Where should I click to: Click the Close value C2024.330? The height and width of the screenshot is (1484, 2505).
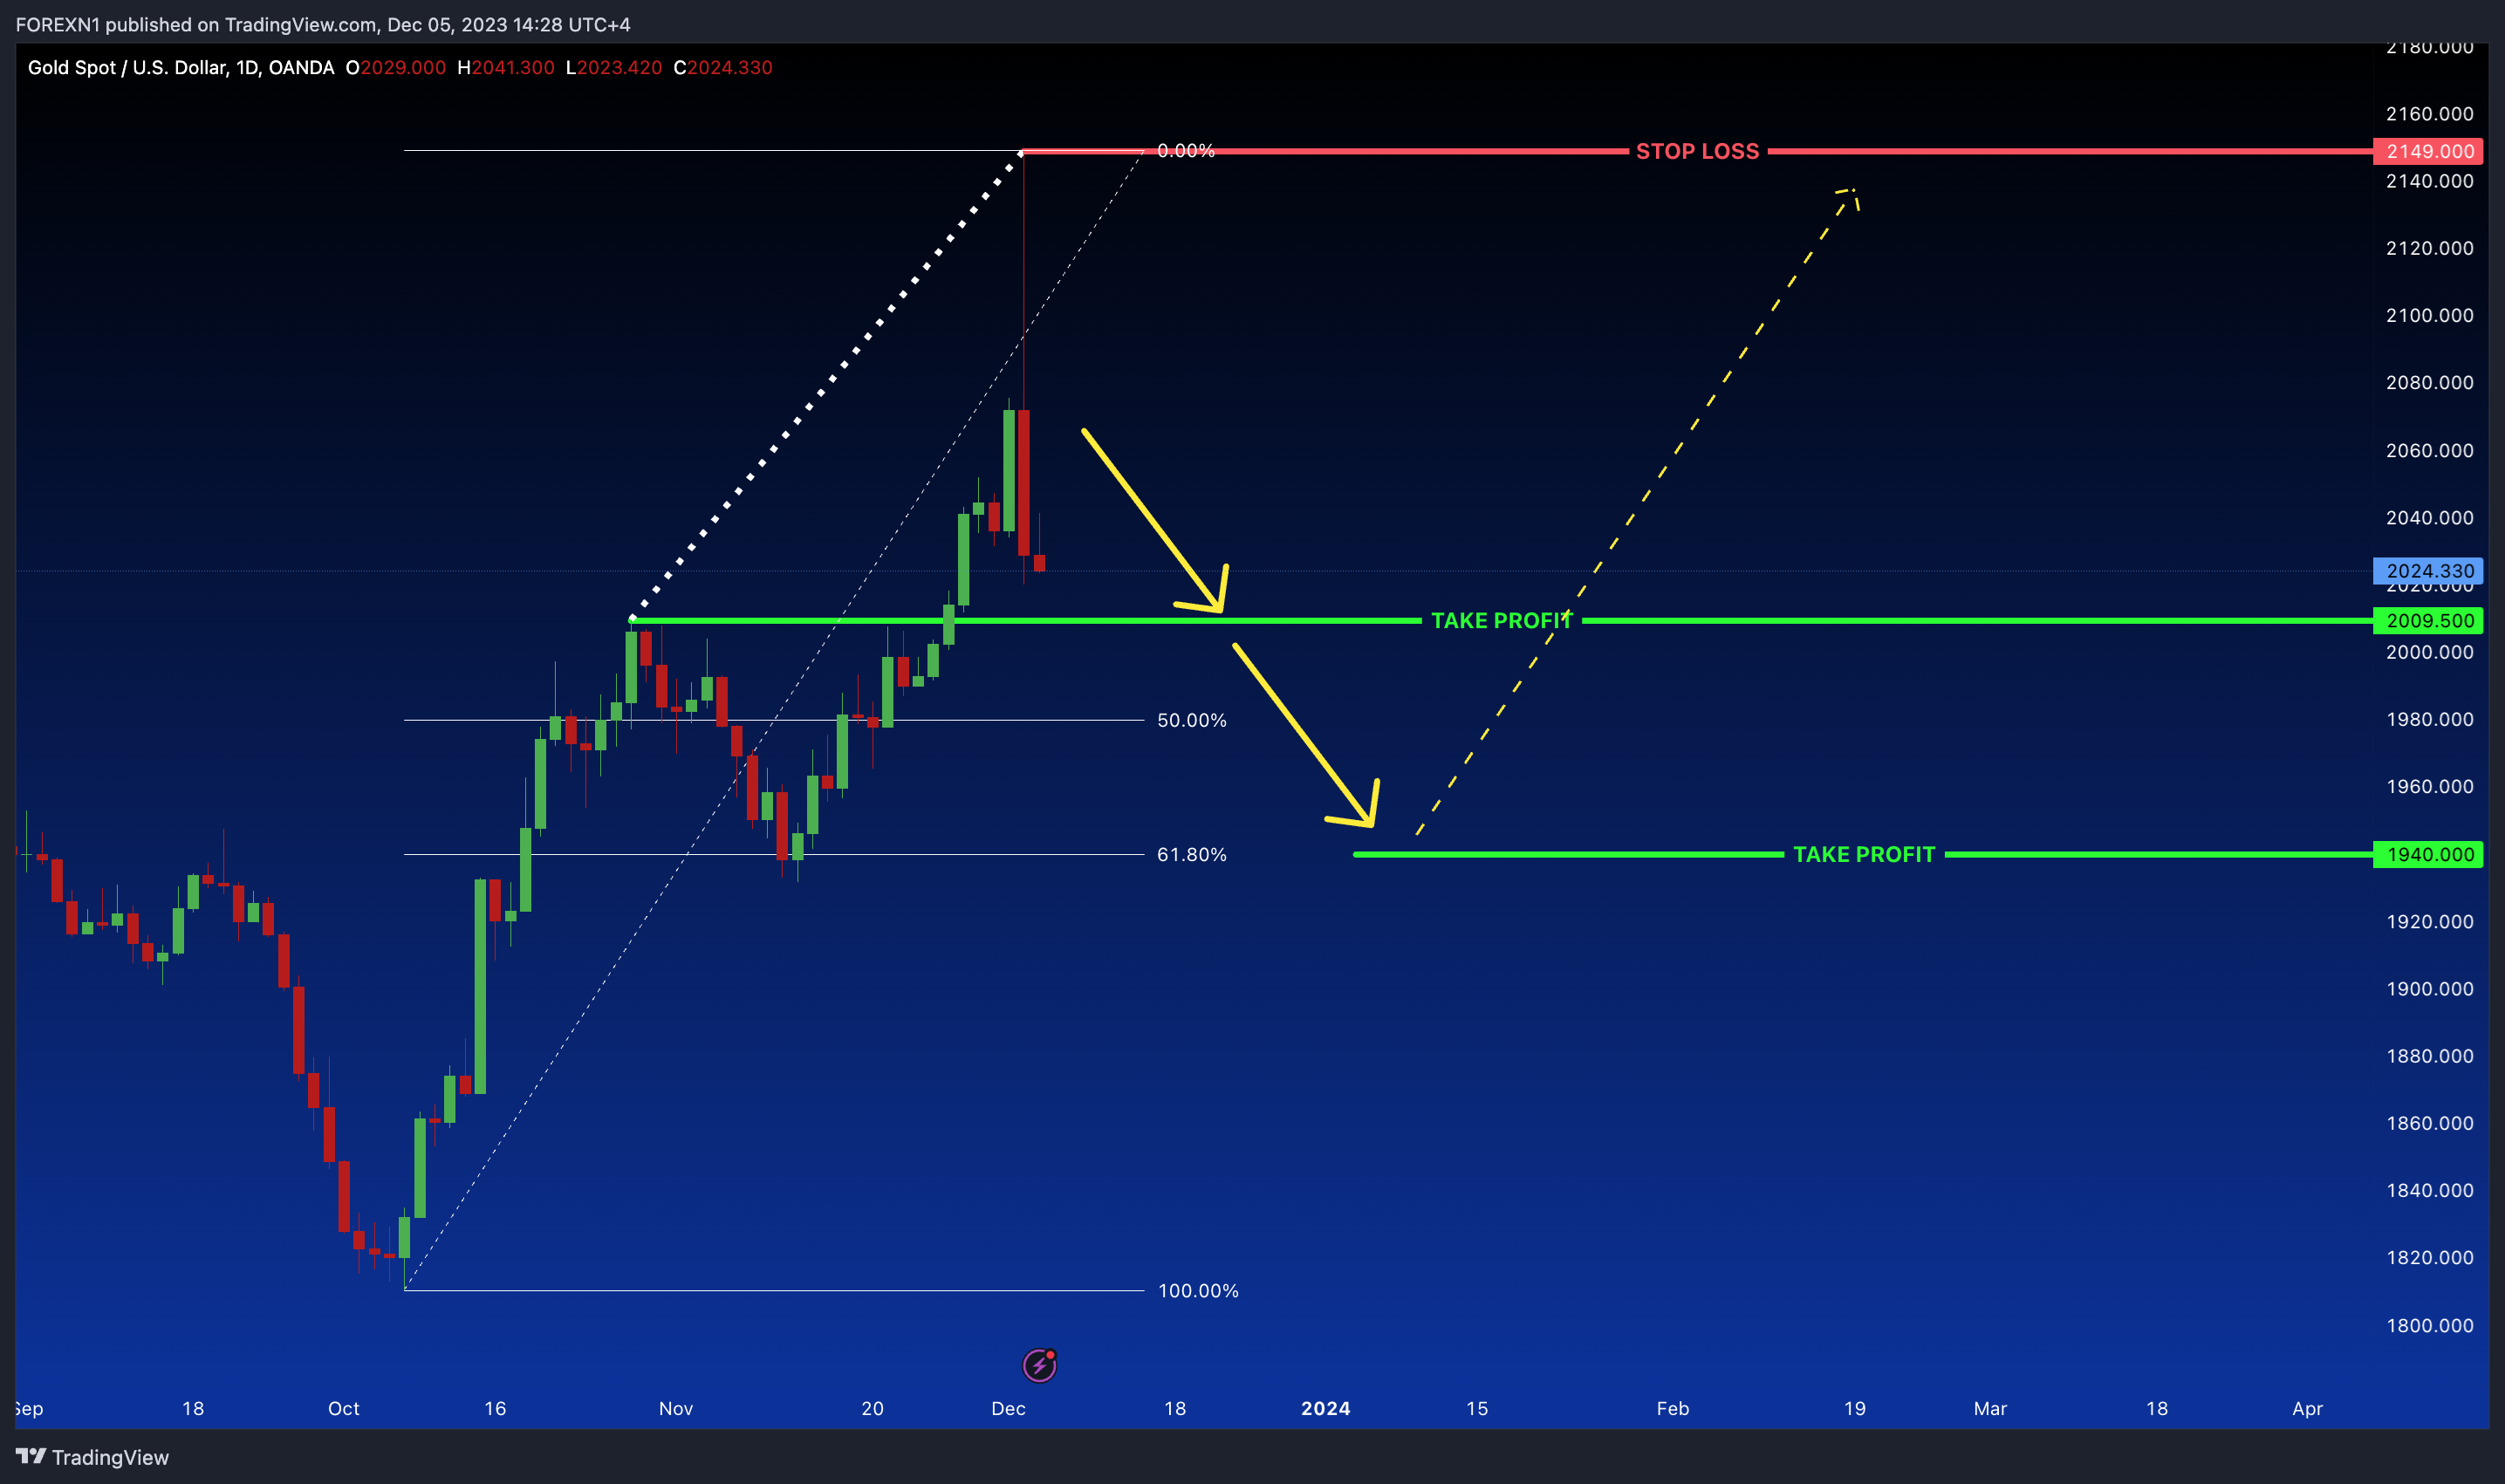pyautogui.click(x=723, y=67)
